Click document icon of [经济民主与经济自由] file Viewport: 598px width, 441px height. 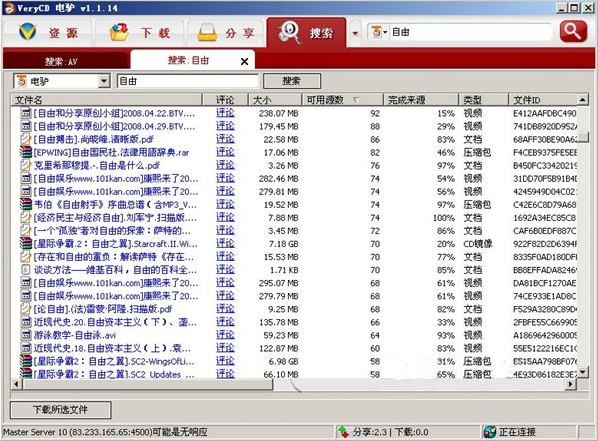(x=26, y=217)
